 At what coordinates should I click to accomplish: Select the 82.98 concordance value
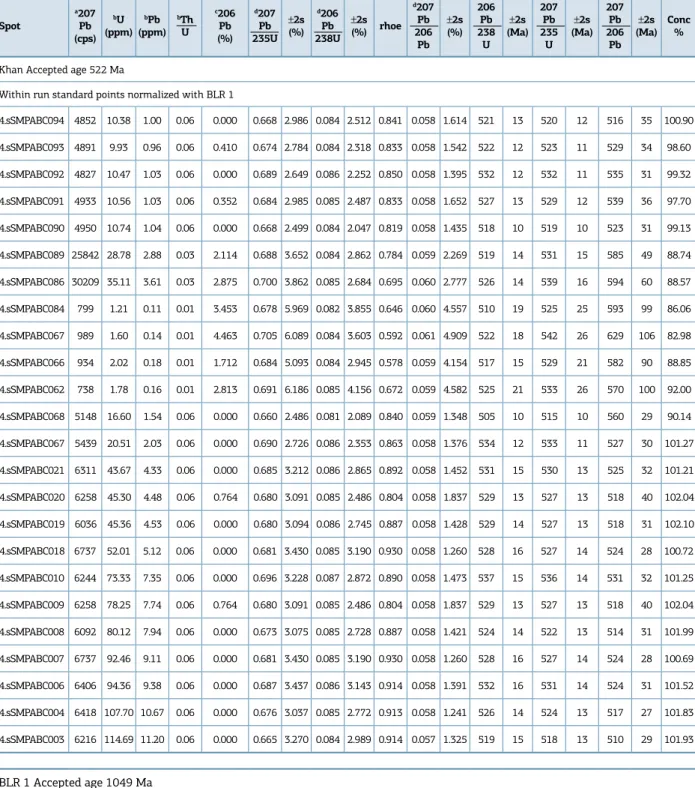click(678, 336)
